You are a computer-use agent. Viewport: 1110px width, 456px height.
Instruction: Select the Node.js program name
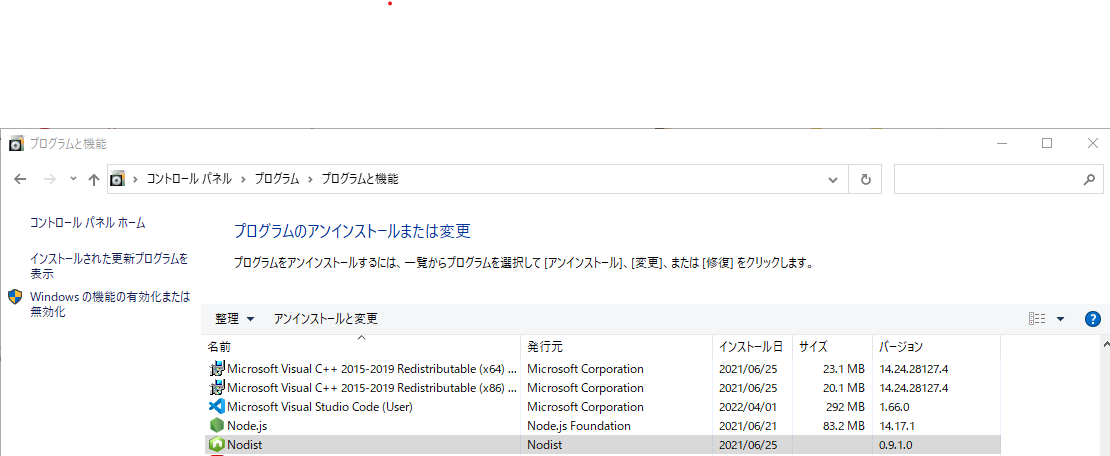pyautogui.click(x=247, y=426)
